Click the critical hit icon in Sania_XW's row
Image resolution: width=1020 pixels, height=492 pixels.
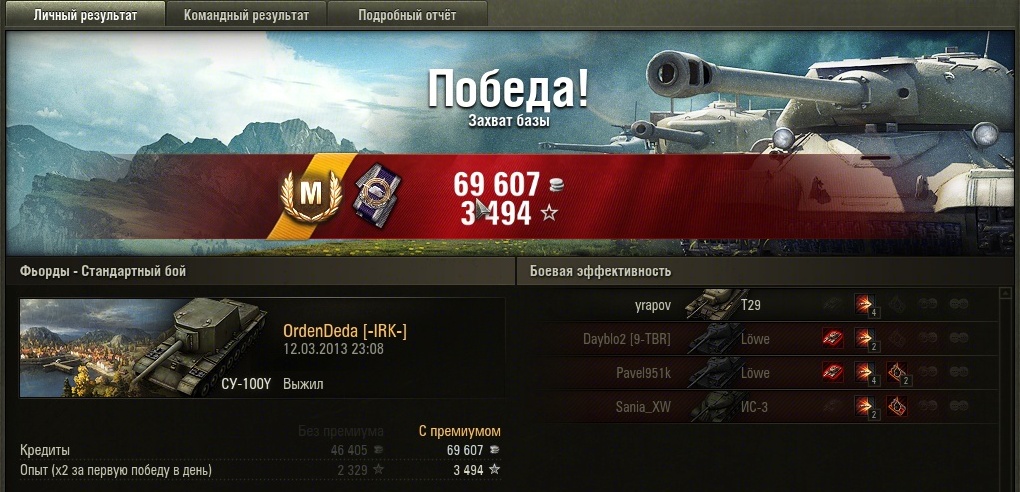point(897,407)
